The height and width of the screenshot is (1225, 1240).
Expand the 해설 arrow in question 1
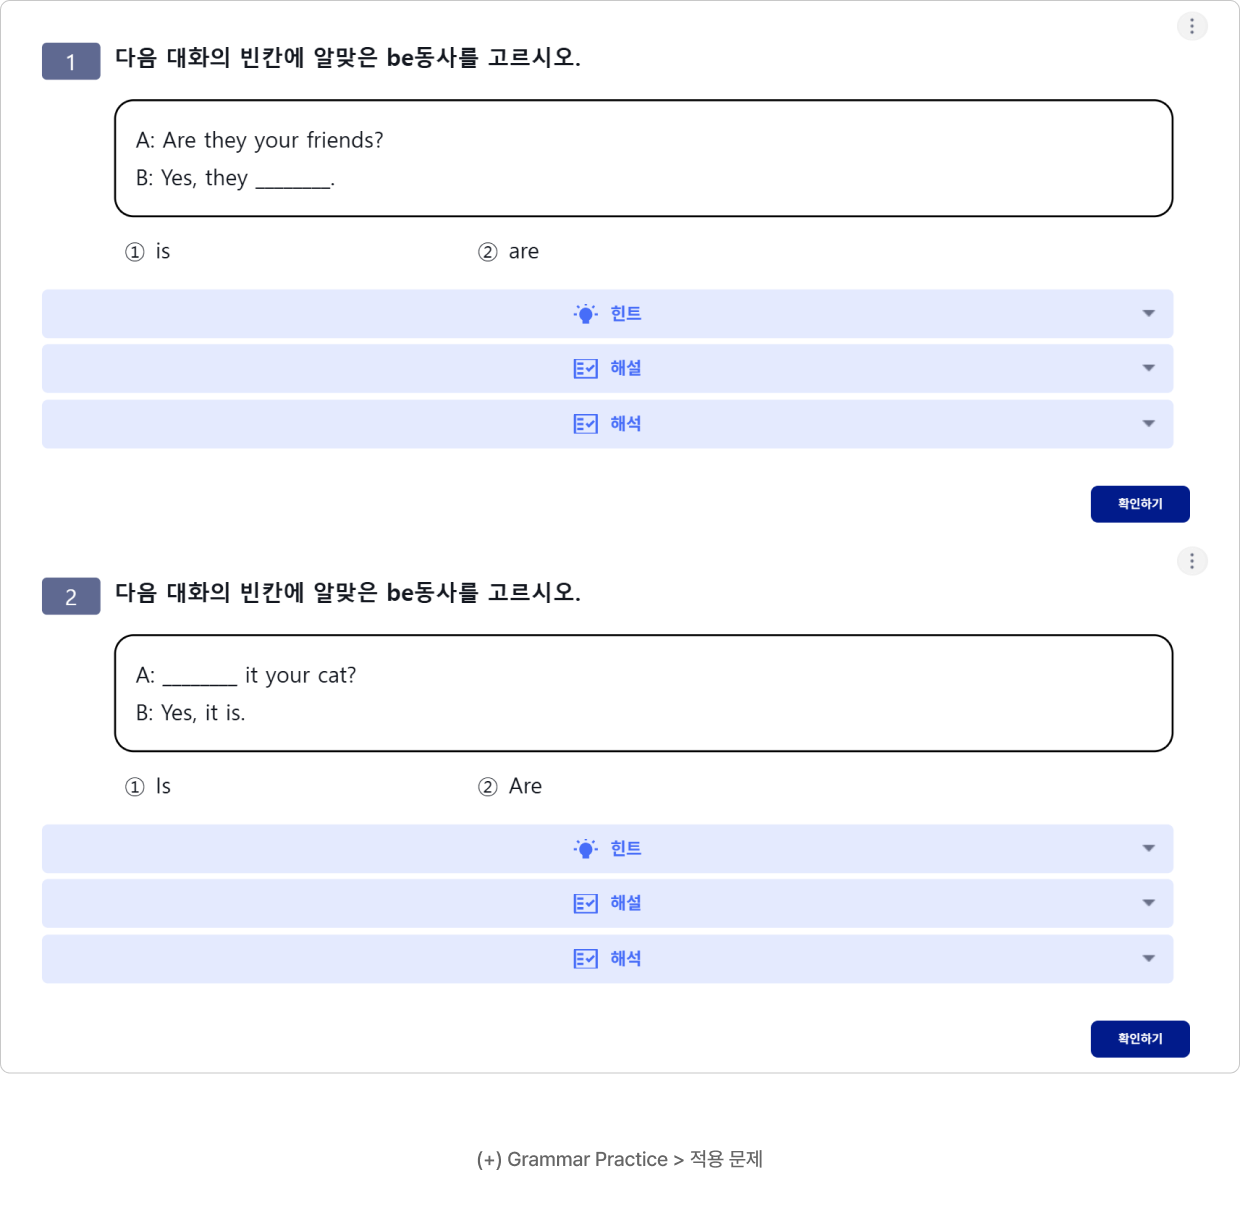coord(1149,368)
